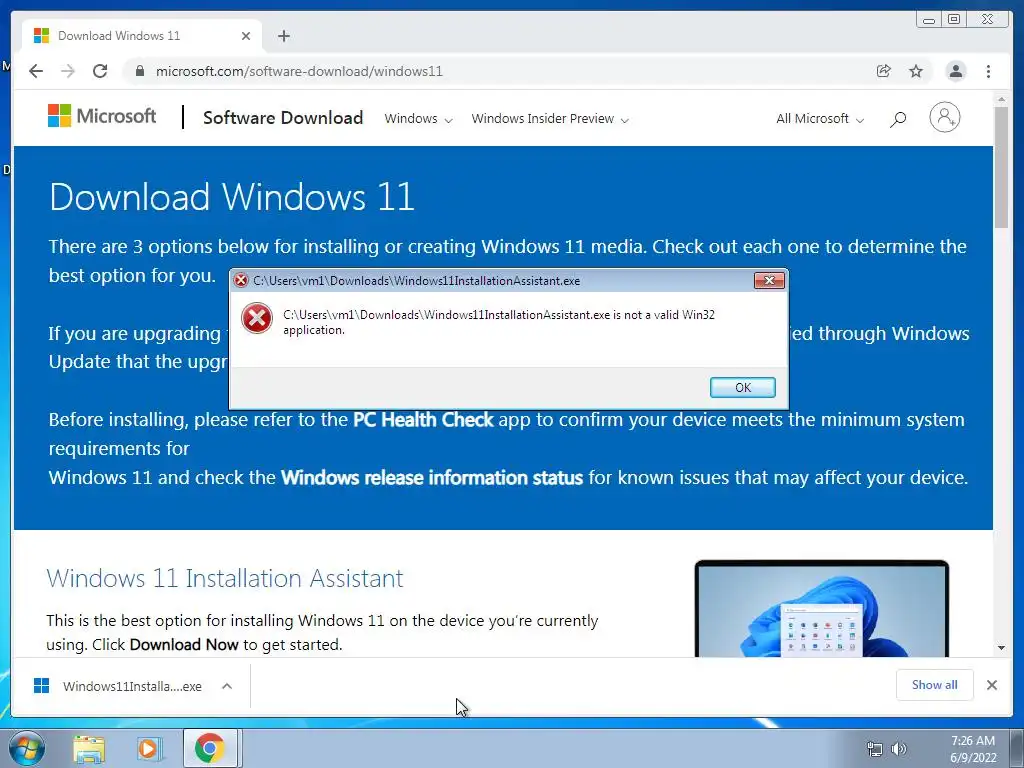Open the Chrome three-dot menu
Image resolution: width=1024 pixels, height=768 pixels.
988,71
